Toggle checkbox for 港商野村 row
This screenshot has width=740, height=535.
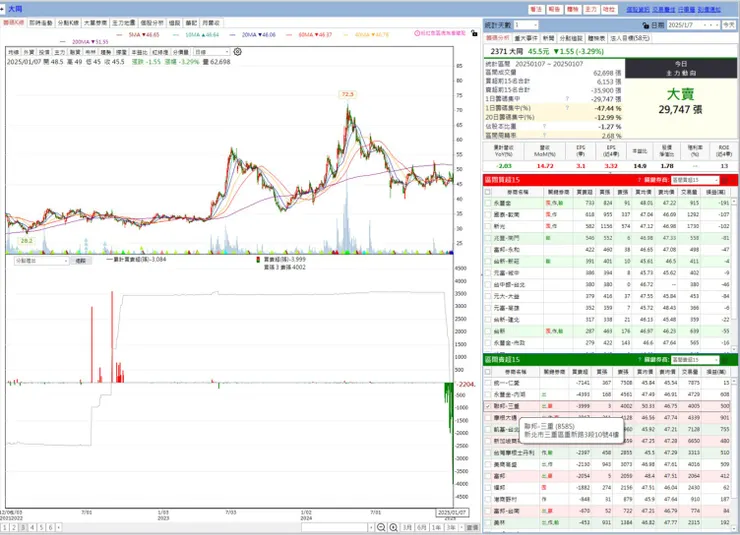(x=488, y=499)
